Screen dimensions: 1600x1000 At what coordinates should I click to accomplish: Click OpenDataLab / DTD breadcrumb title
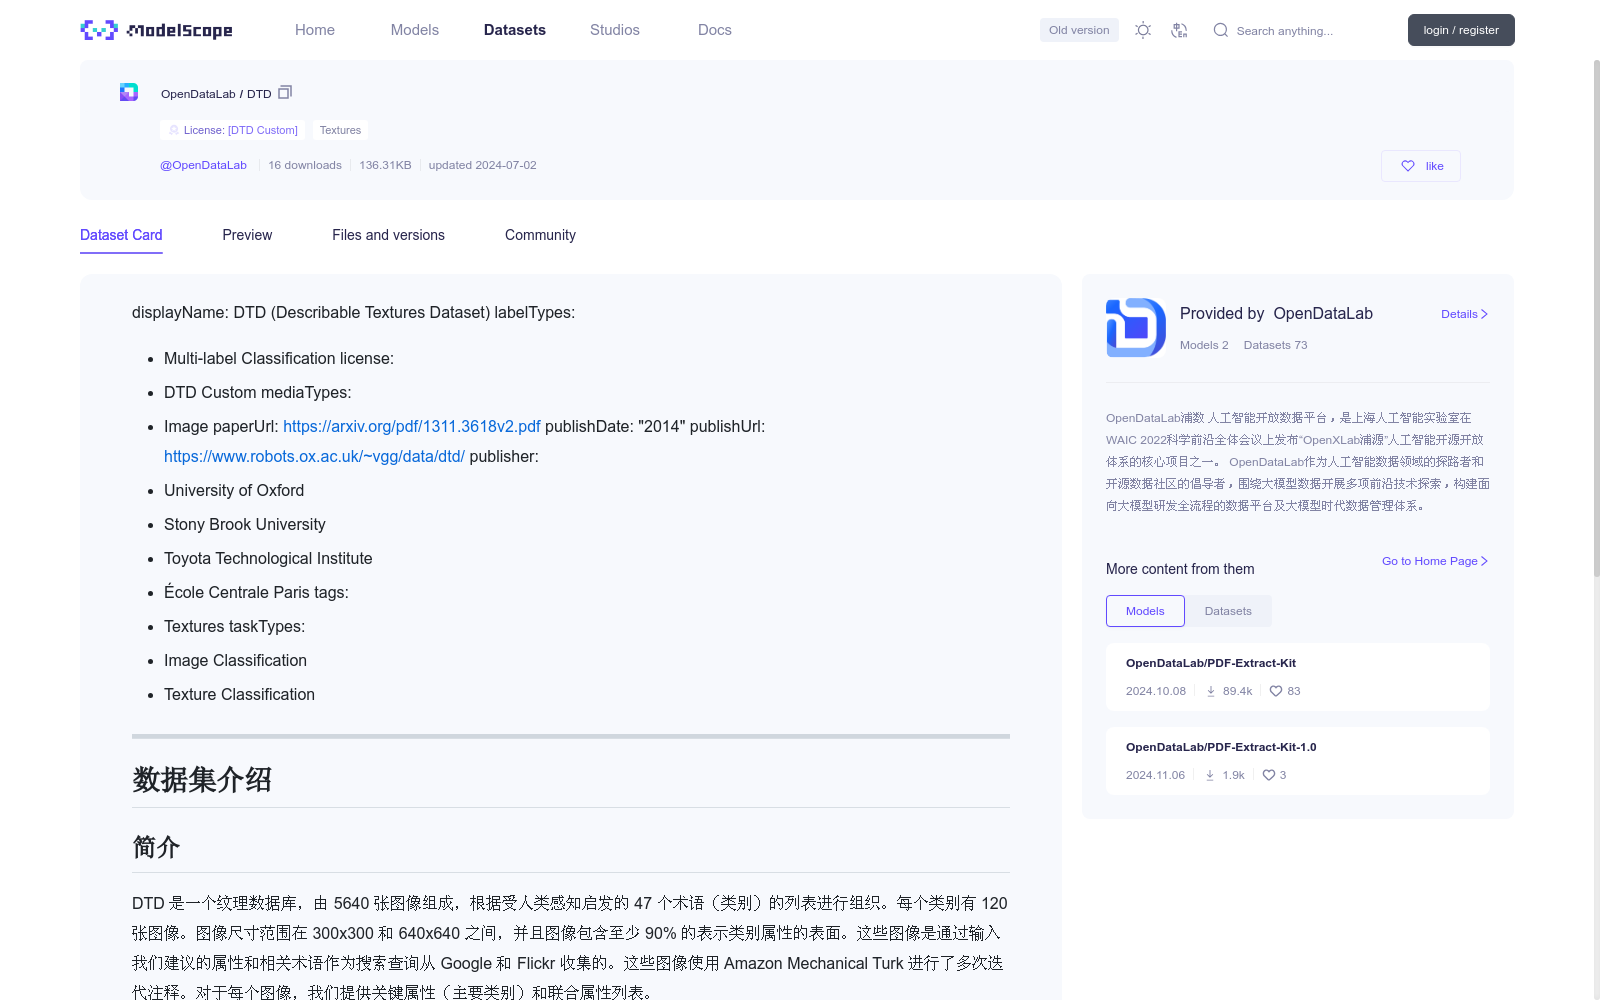[x=216, y=94]
